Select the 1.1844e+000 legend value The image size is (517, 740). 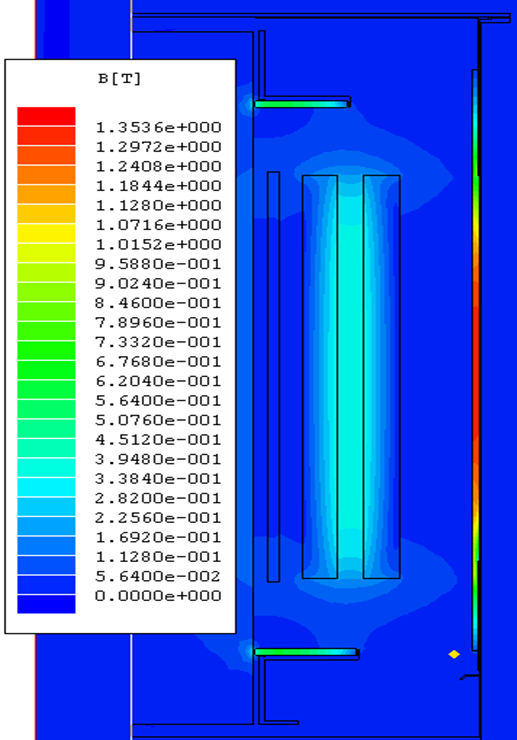click(x=159, y=186)
